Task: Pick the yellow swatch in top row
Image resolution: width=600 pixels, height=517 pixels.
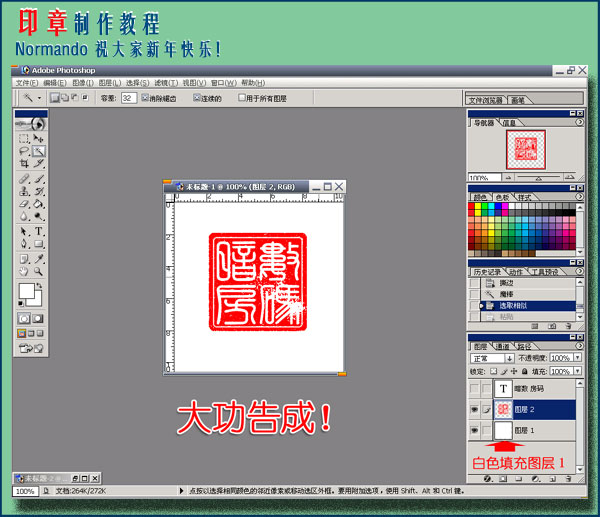Action: [478, 206]
